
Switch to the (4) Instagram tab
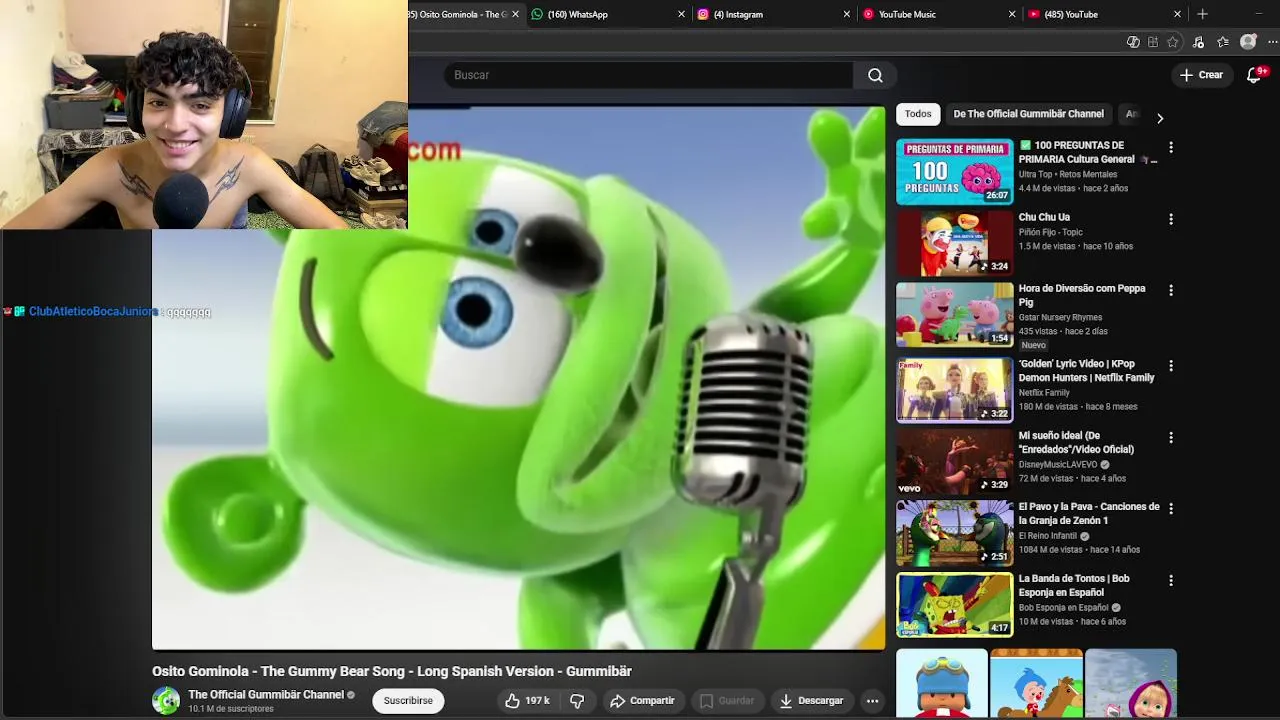pos(773,14)
